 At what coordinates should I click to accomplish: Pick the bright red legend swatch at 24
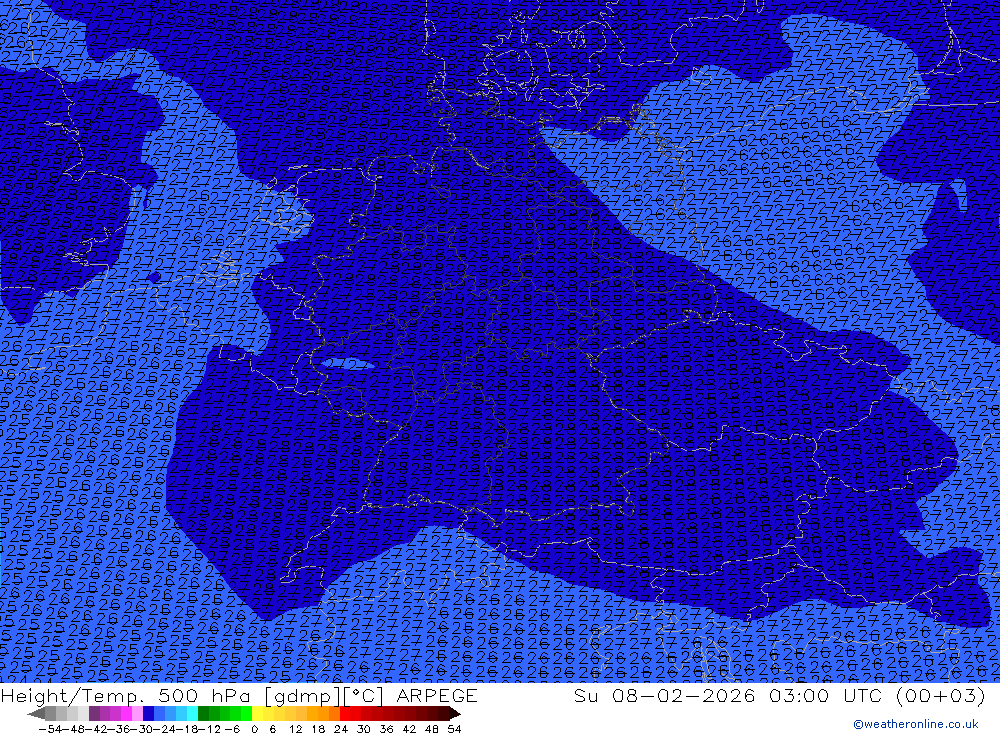345,714
